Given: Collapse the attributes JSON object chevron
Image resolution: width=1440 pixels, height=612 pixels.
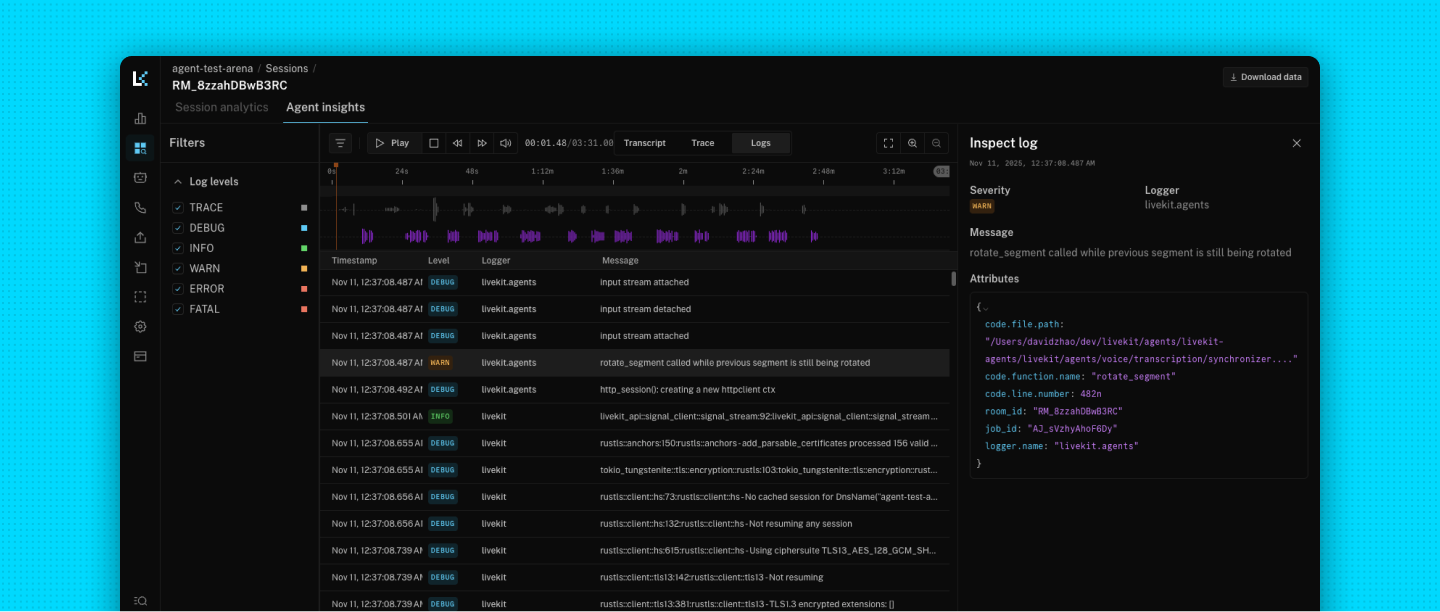Looking at the screenshot, I should tap(985, 308).
